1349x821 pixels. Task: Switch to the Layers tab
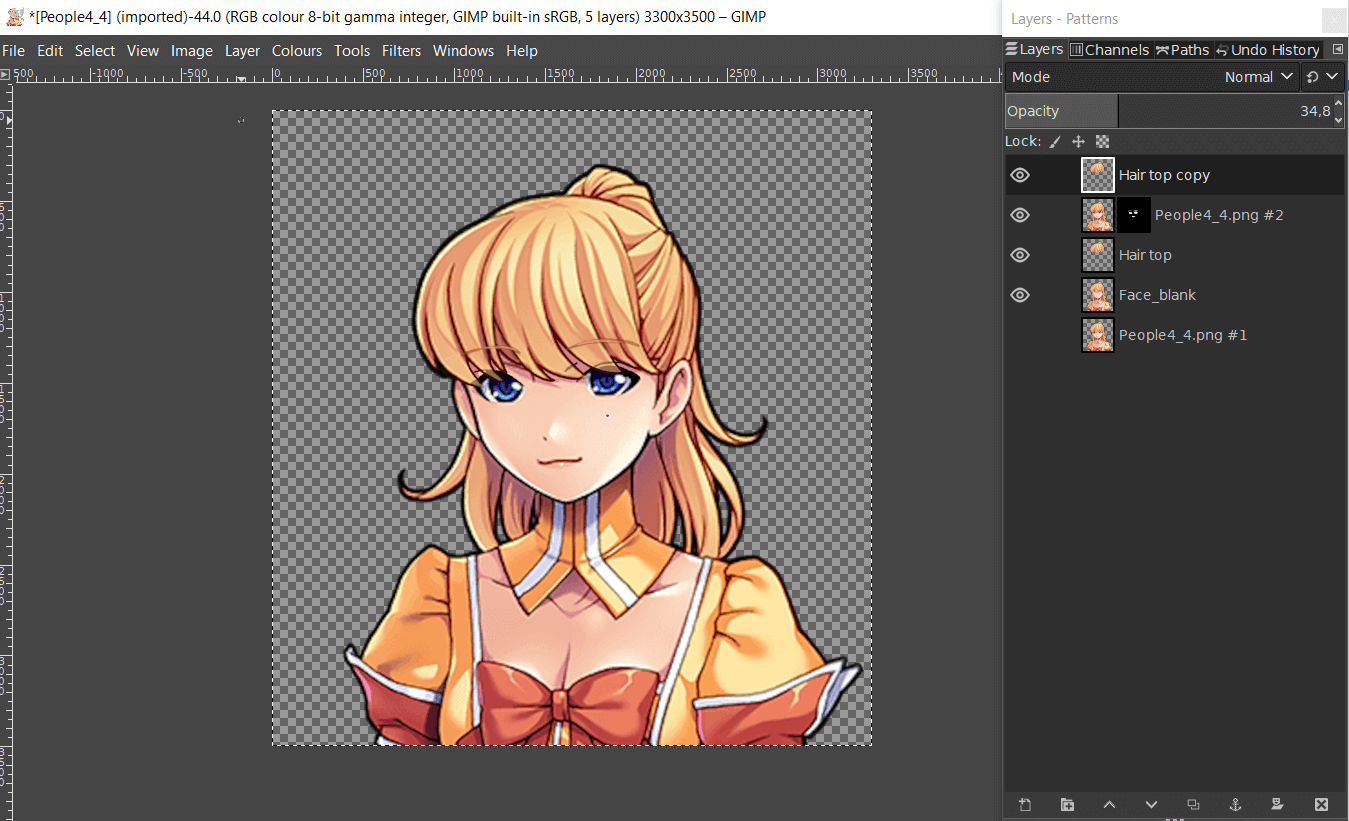(x=1035, y=50)
